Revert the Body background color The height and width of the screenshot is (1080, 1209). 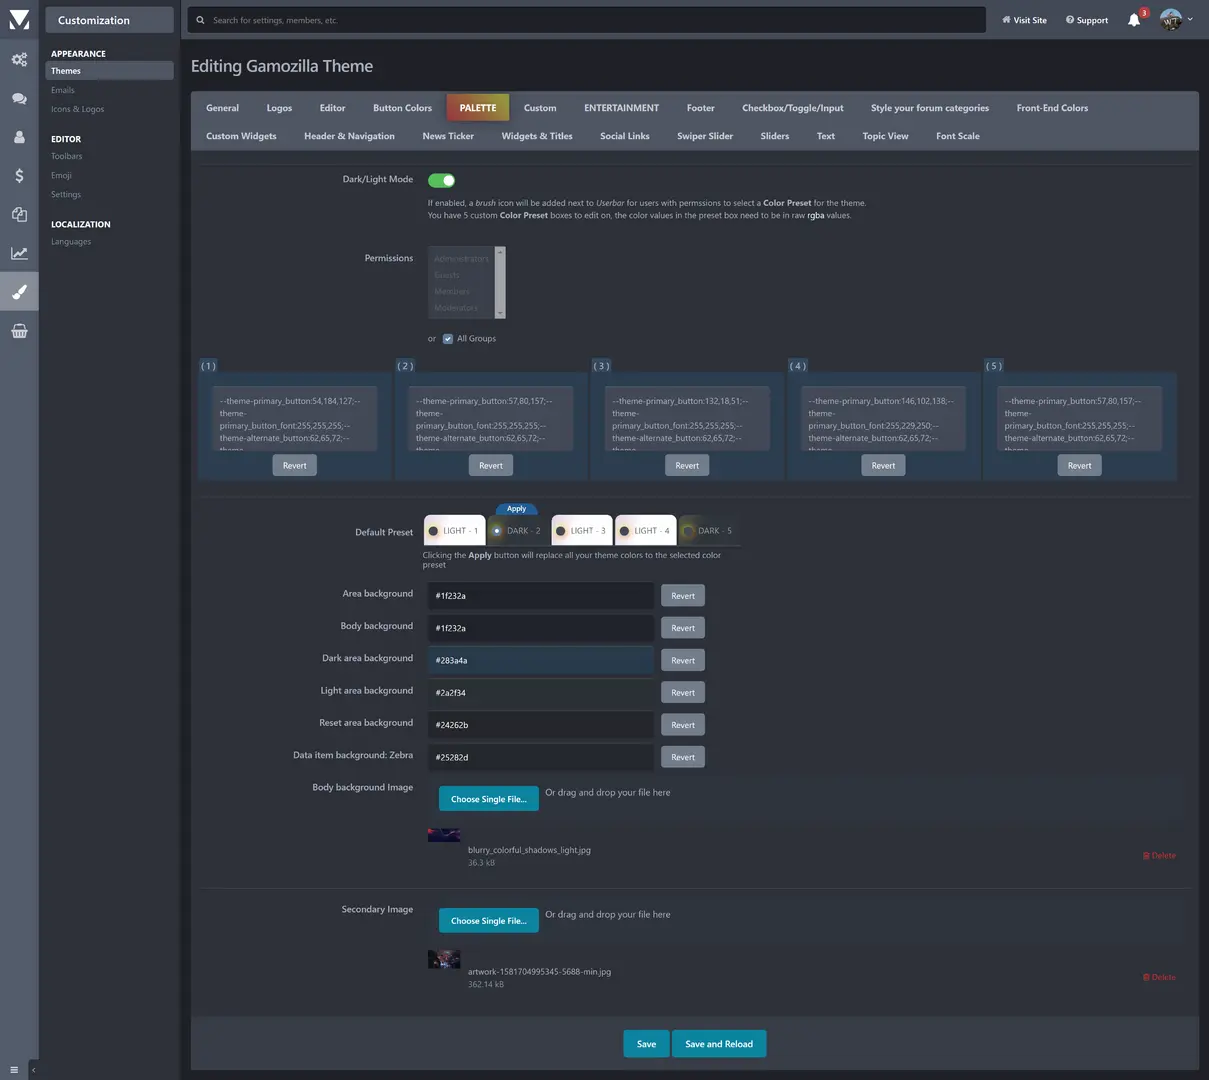coord(683,628)
